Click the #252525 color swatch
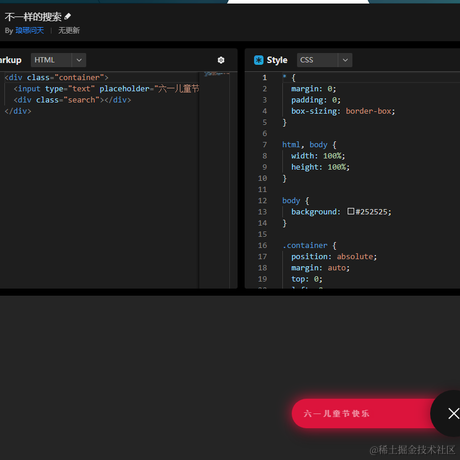 click(350, 211)
